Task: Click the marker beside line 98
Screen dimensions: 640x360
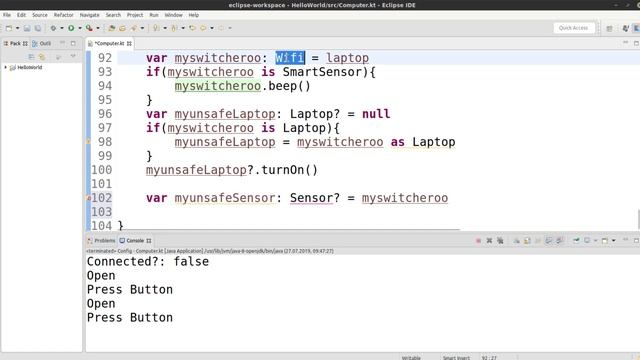Action: (88, 142)
